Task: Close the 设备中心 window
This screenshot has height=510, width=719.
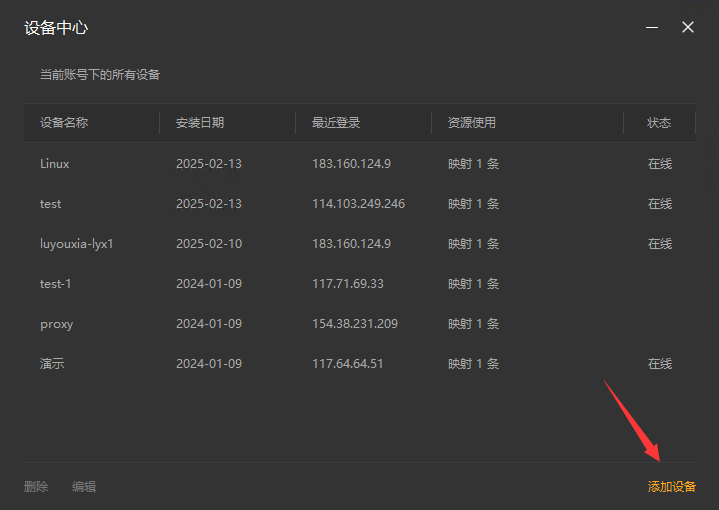Action: pyautogui.click(x=687, y=28)
